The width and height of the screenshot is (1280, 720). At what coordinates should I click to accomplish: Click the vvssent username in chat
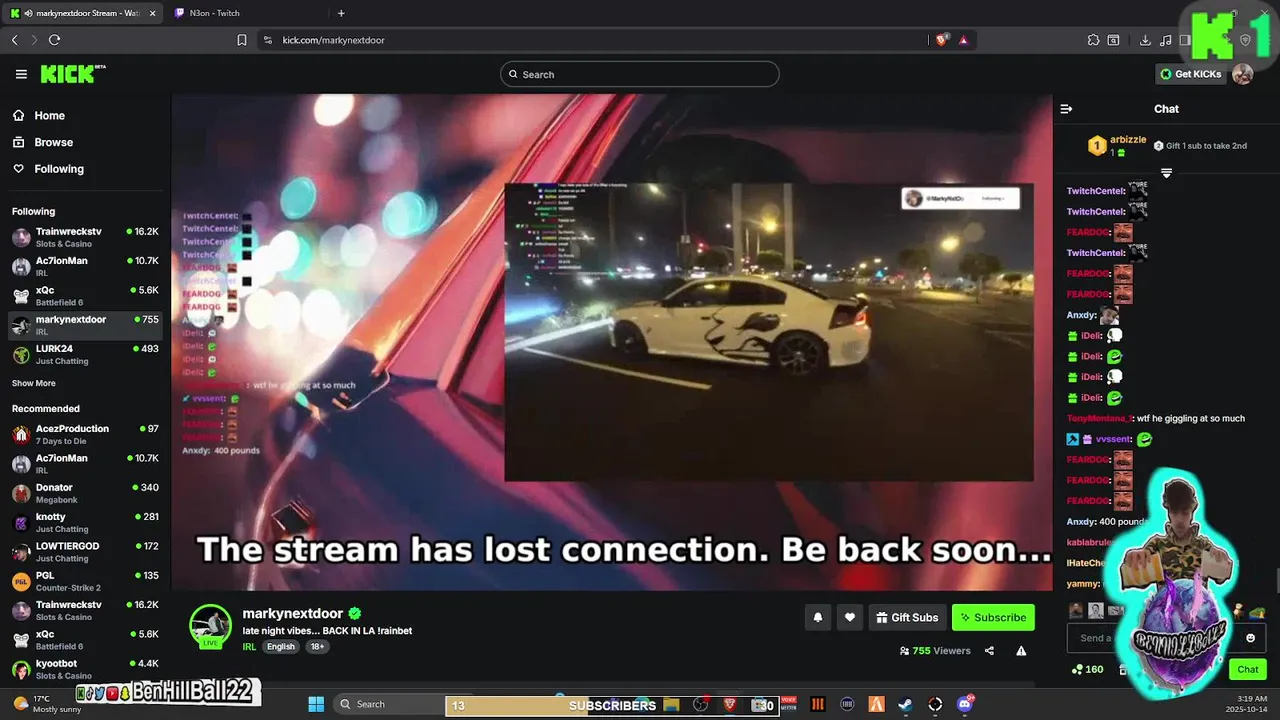pos(1113,439)
